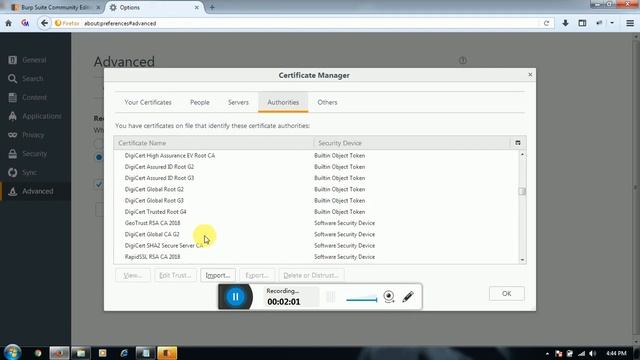Click the Import... button
Viewport: 640px width, 360px height.
[x=218, y=276]
